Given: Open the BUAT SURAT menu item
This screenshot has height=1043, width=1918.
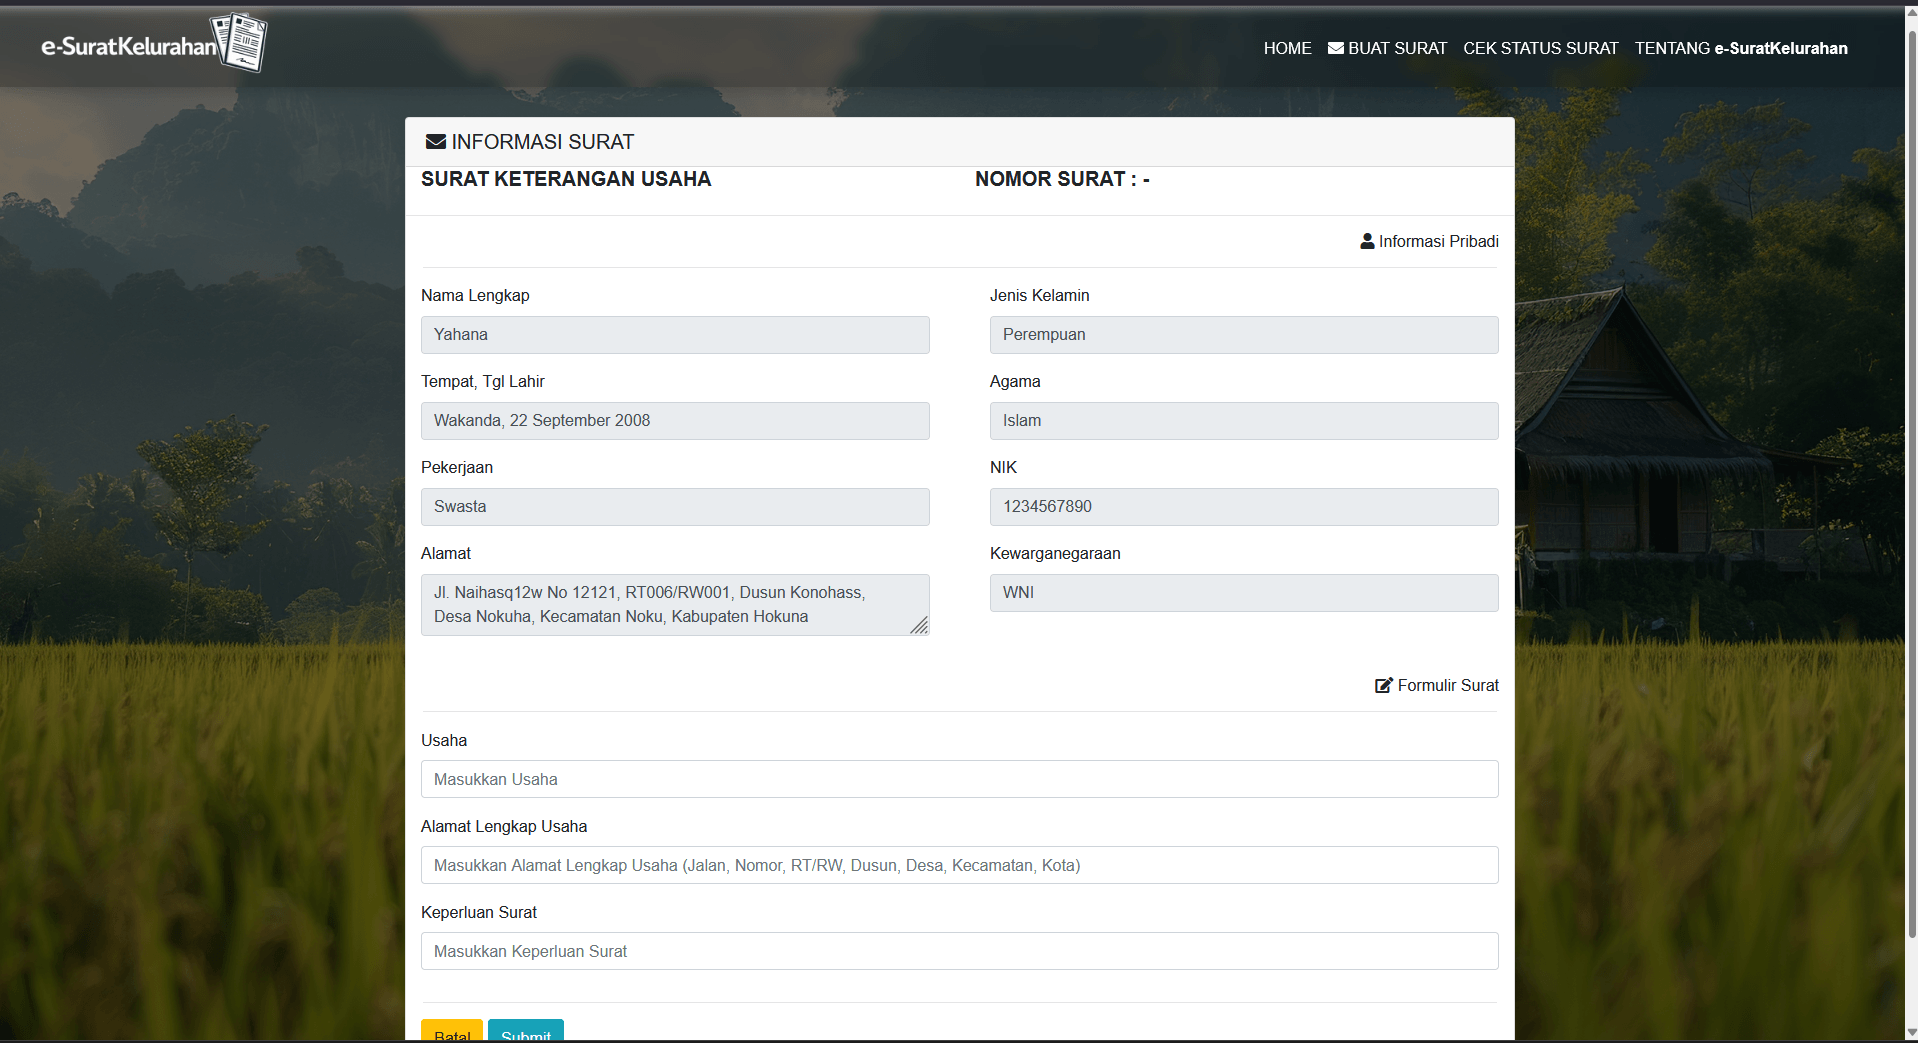Looking at the screenshot, I should pos(1387,48).
